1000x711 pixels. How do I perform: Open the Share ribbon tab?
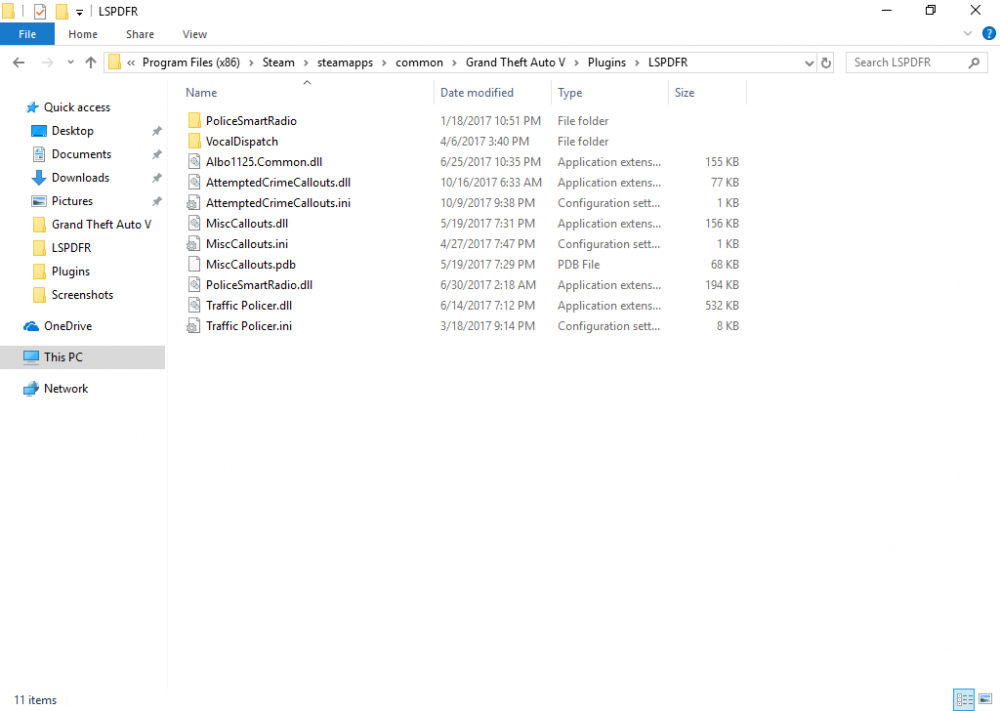point(140,34)
